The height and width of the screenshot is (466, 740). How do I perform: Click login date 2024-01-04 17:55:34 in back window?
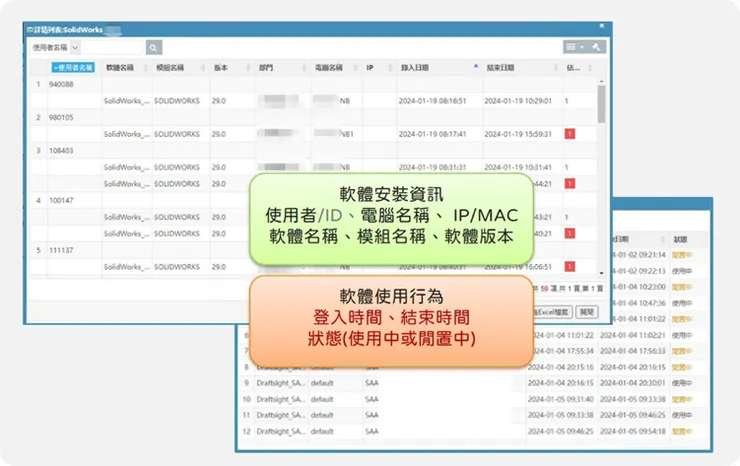(561, 351)
